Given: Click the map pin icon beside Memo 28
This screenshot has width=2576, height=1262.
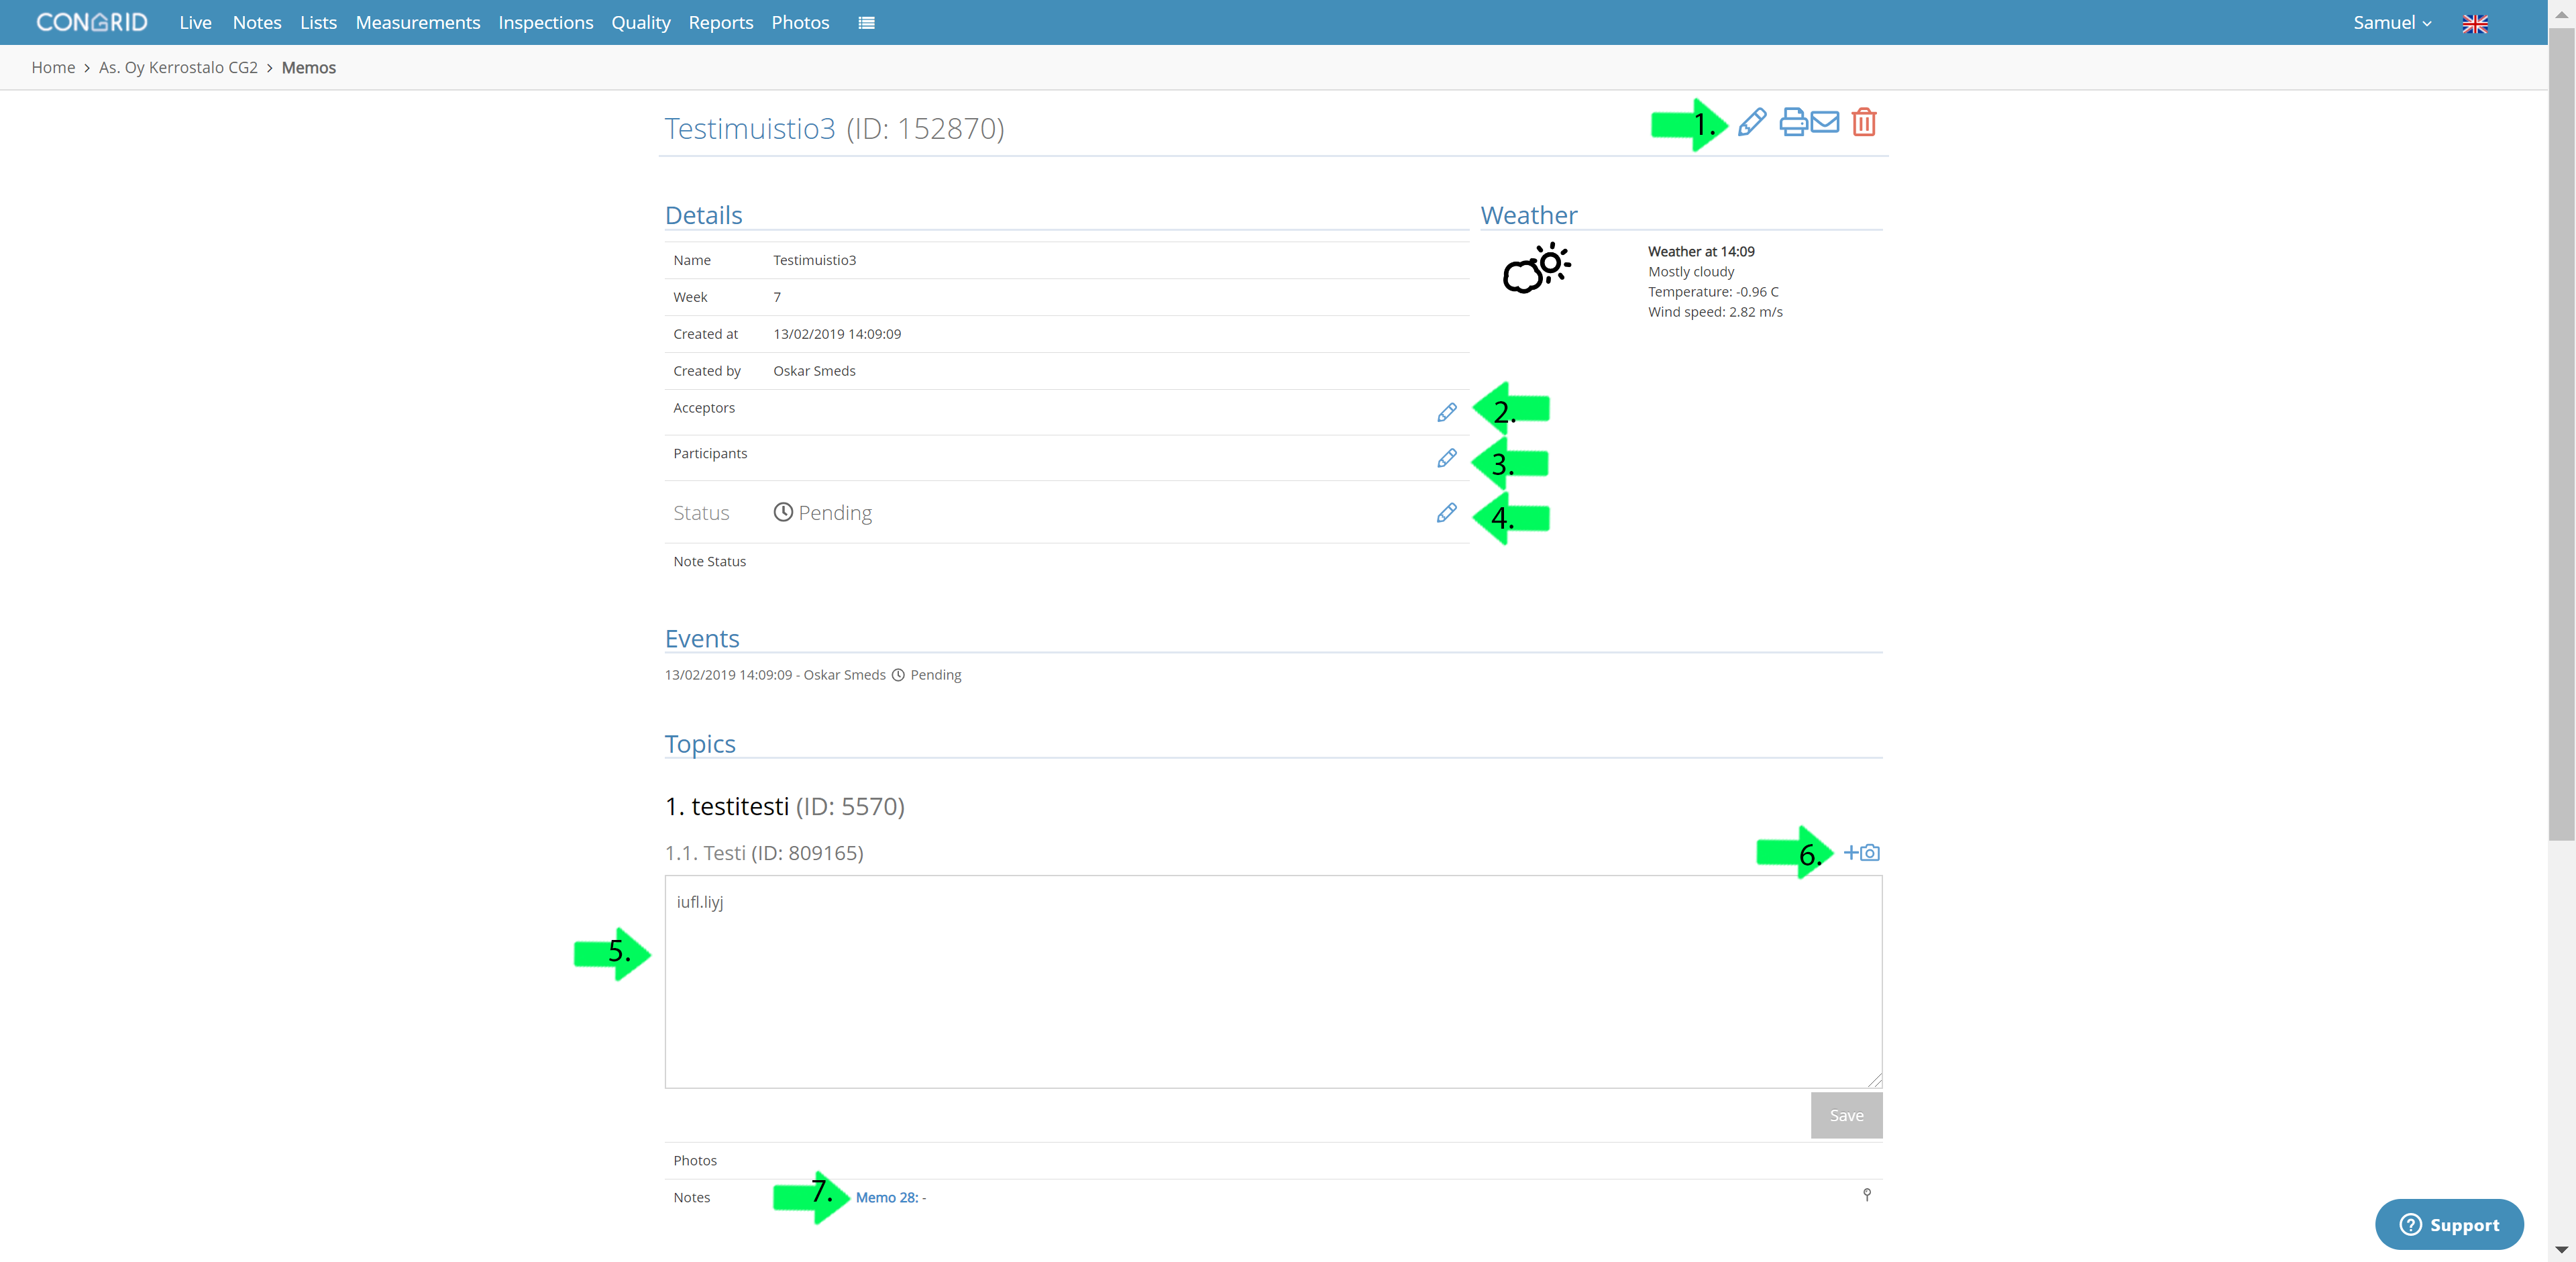Looking at the screenshot, I should pos(1867,1195).
